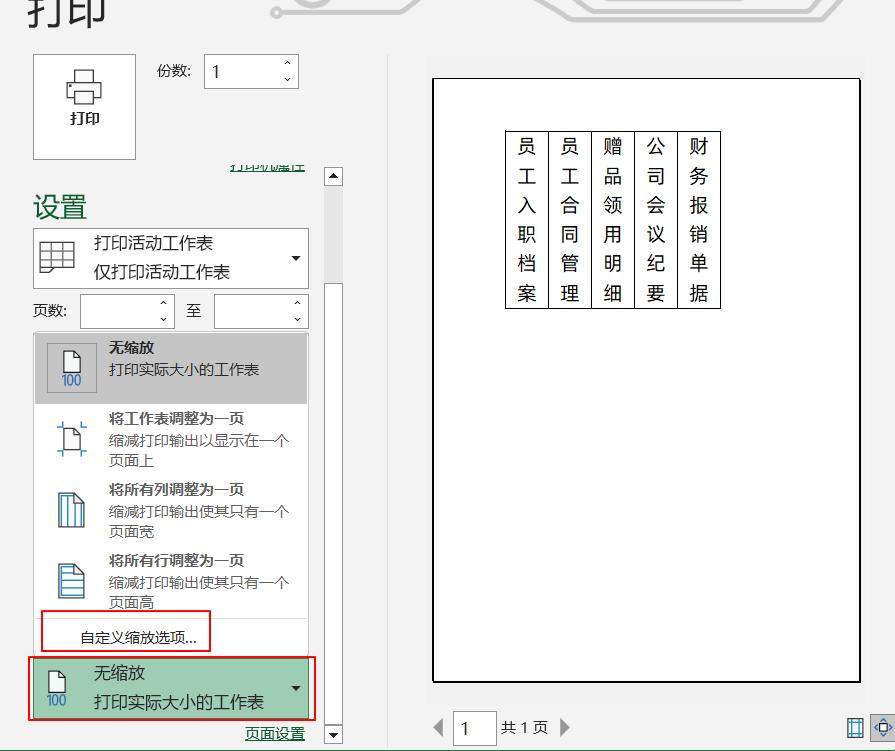Viewport: 895px width, 751px height.
Task: Click the printer icon on Print button
Action: tap(84, 87)
